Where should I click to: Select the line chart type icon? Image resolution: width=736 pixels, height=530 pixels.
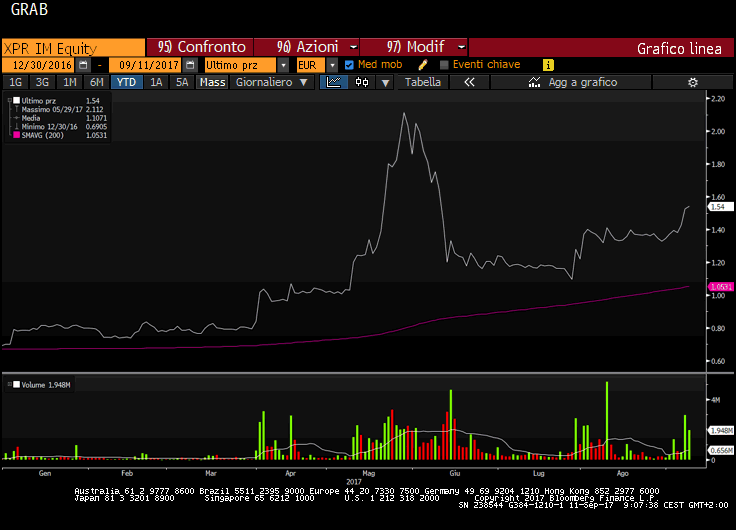click(334, 83)
